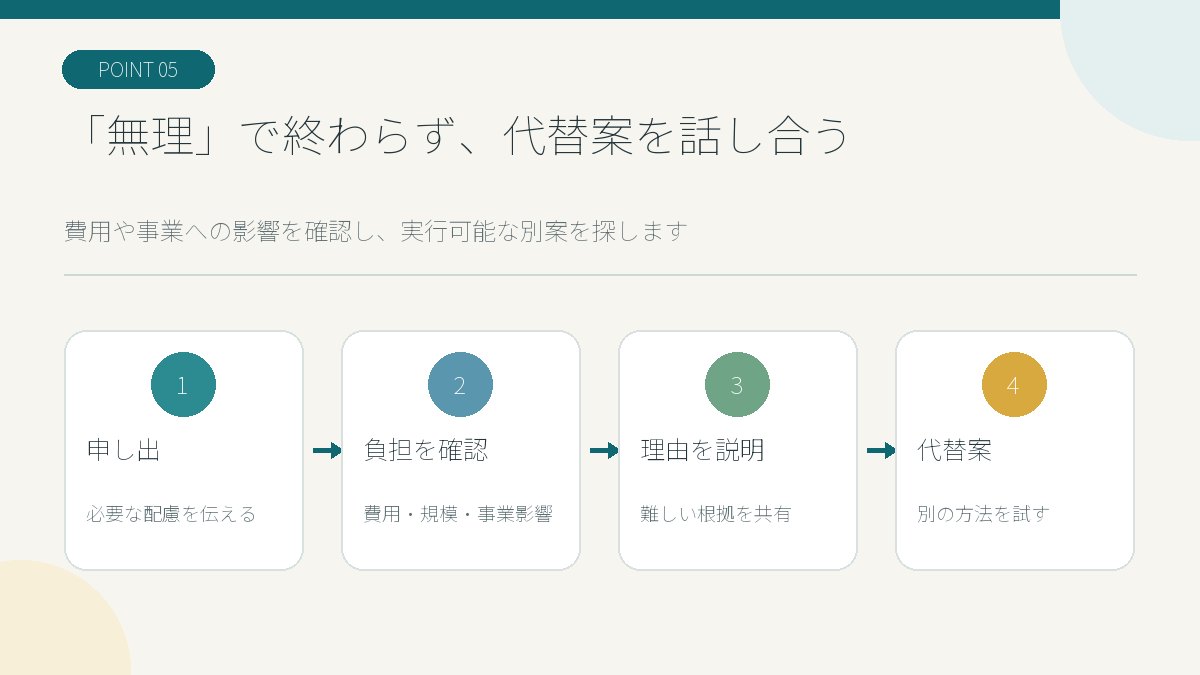
Task: Click the teal circle numbered 1
Action: 183,385
